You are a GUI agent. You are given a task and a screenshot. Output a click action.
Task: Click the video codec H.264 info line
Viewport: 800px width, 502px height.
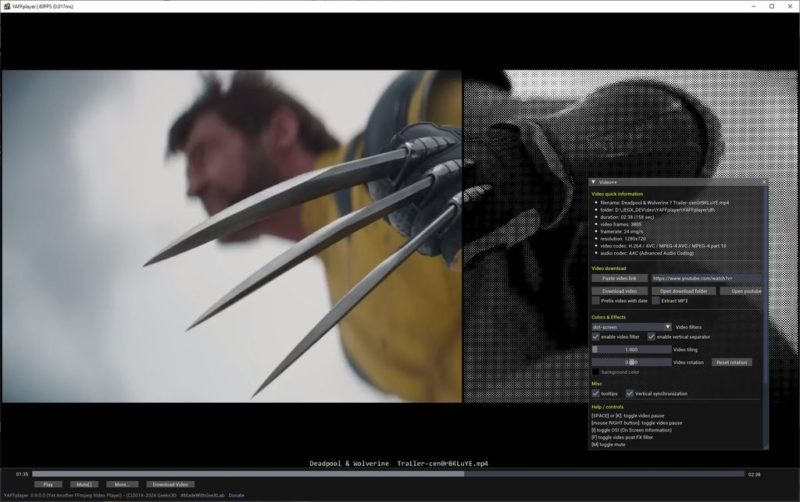663,246
